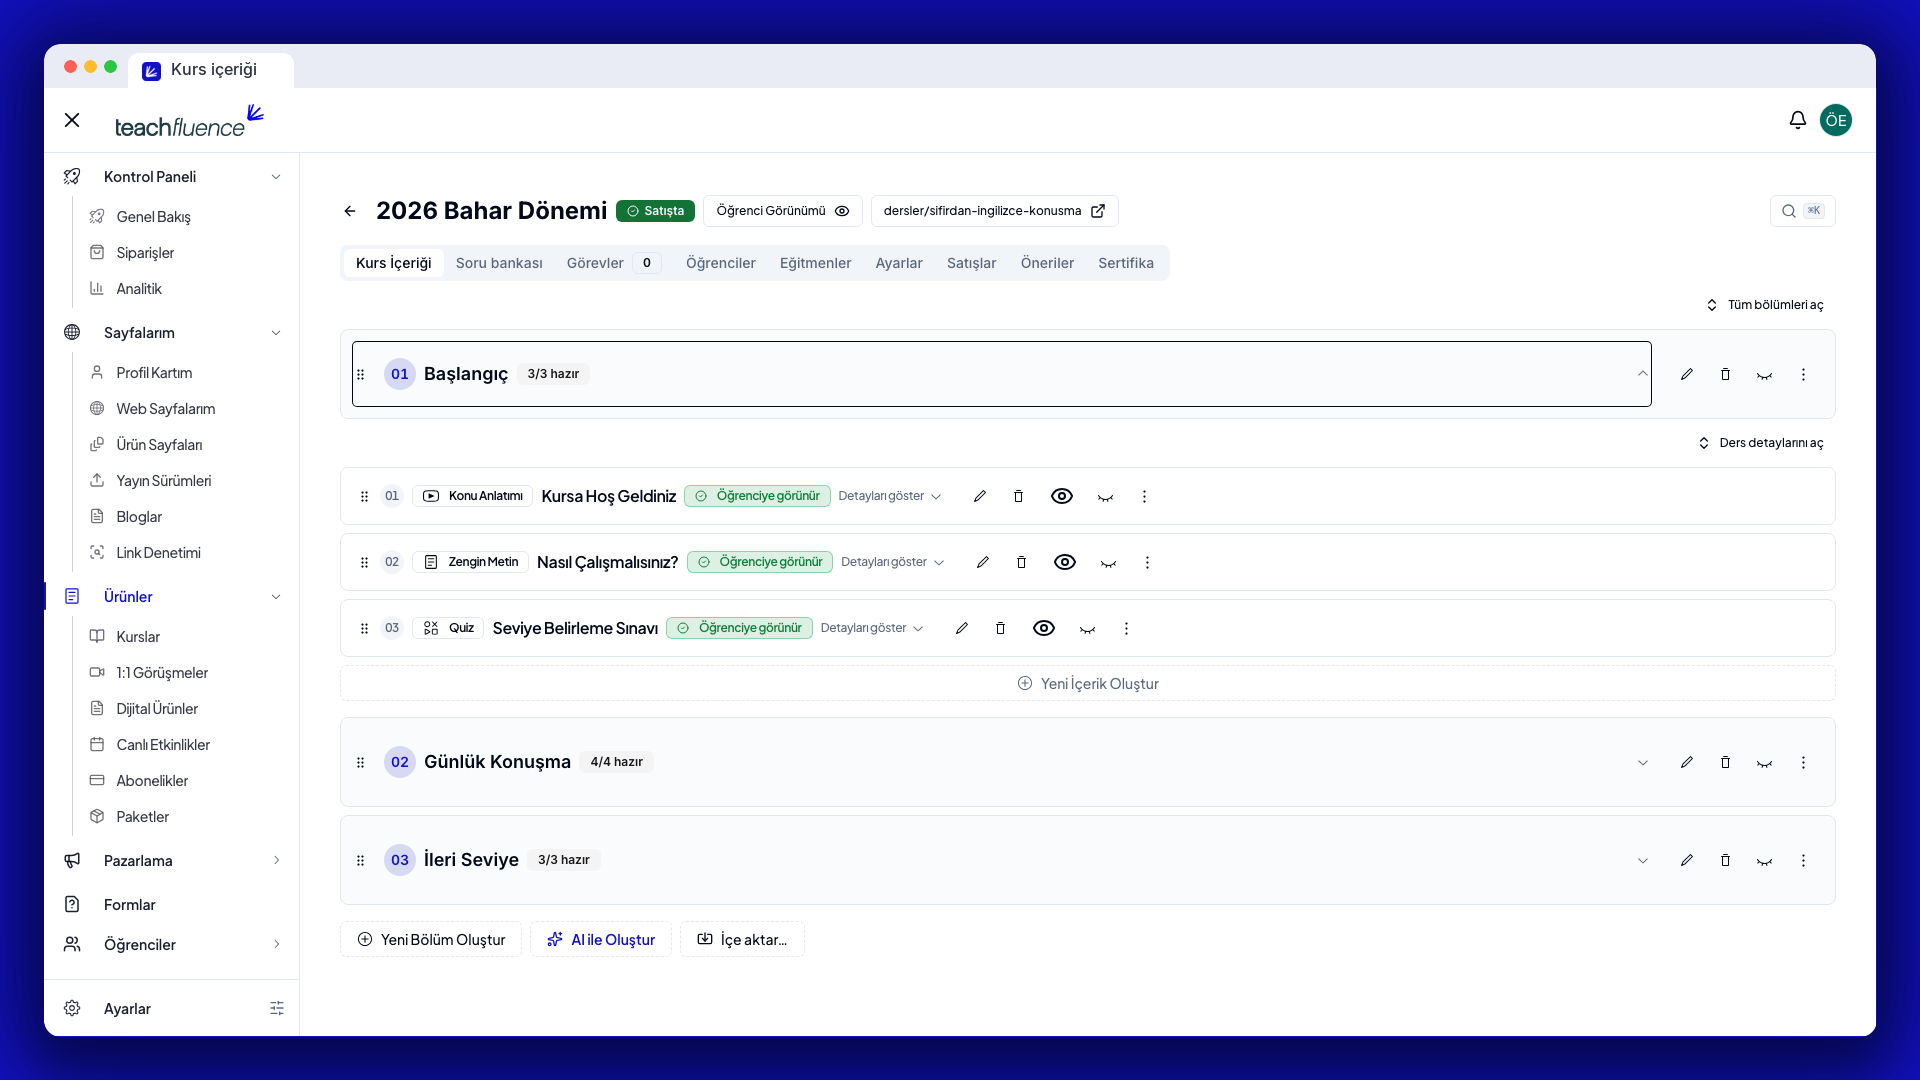Delete the Nasıl Çalışmalısınız? lesson
This screenshot has height=1080, width=1920.
(1021, 562)
